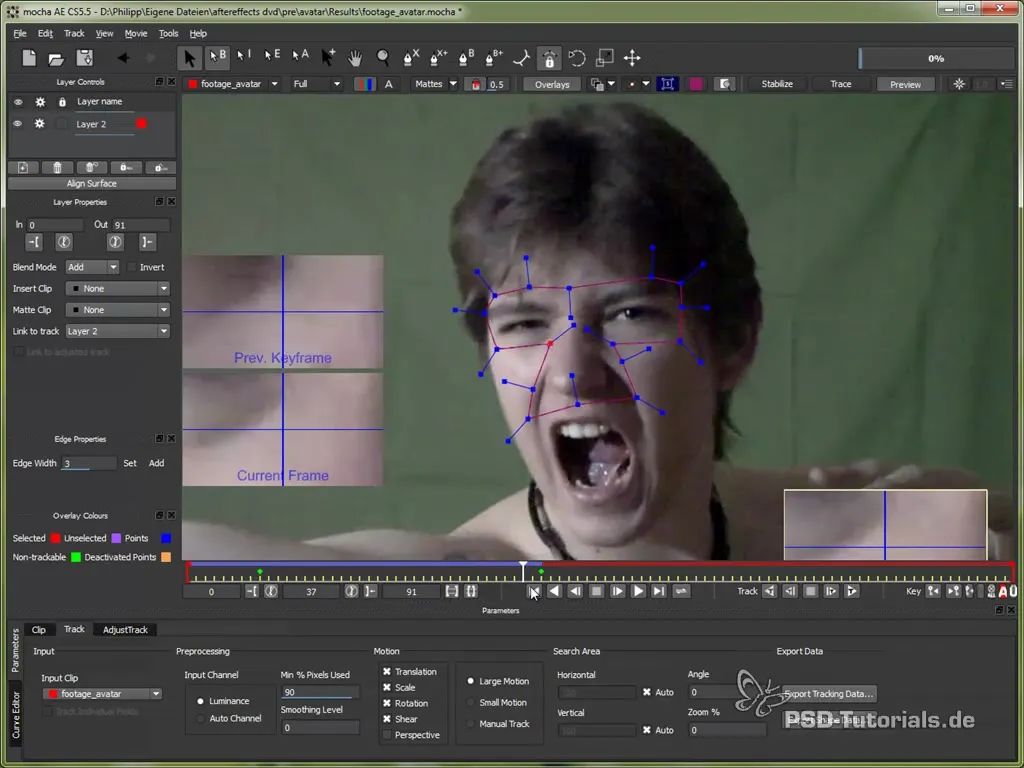The height and width of the screenshot is (768, 1024).
Task: Track forward with the Track arrow button
Action: pyautogui.click(x=851, y=592)
